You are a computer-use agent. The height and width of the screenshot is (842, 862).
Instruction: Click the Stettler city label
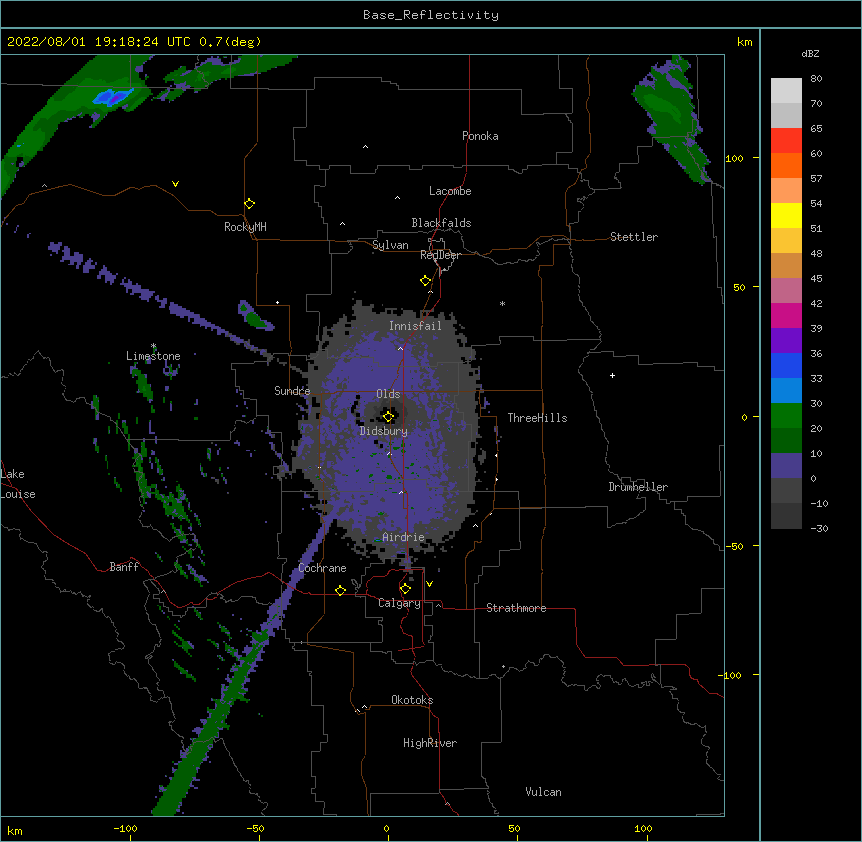[x=634, y=237]
